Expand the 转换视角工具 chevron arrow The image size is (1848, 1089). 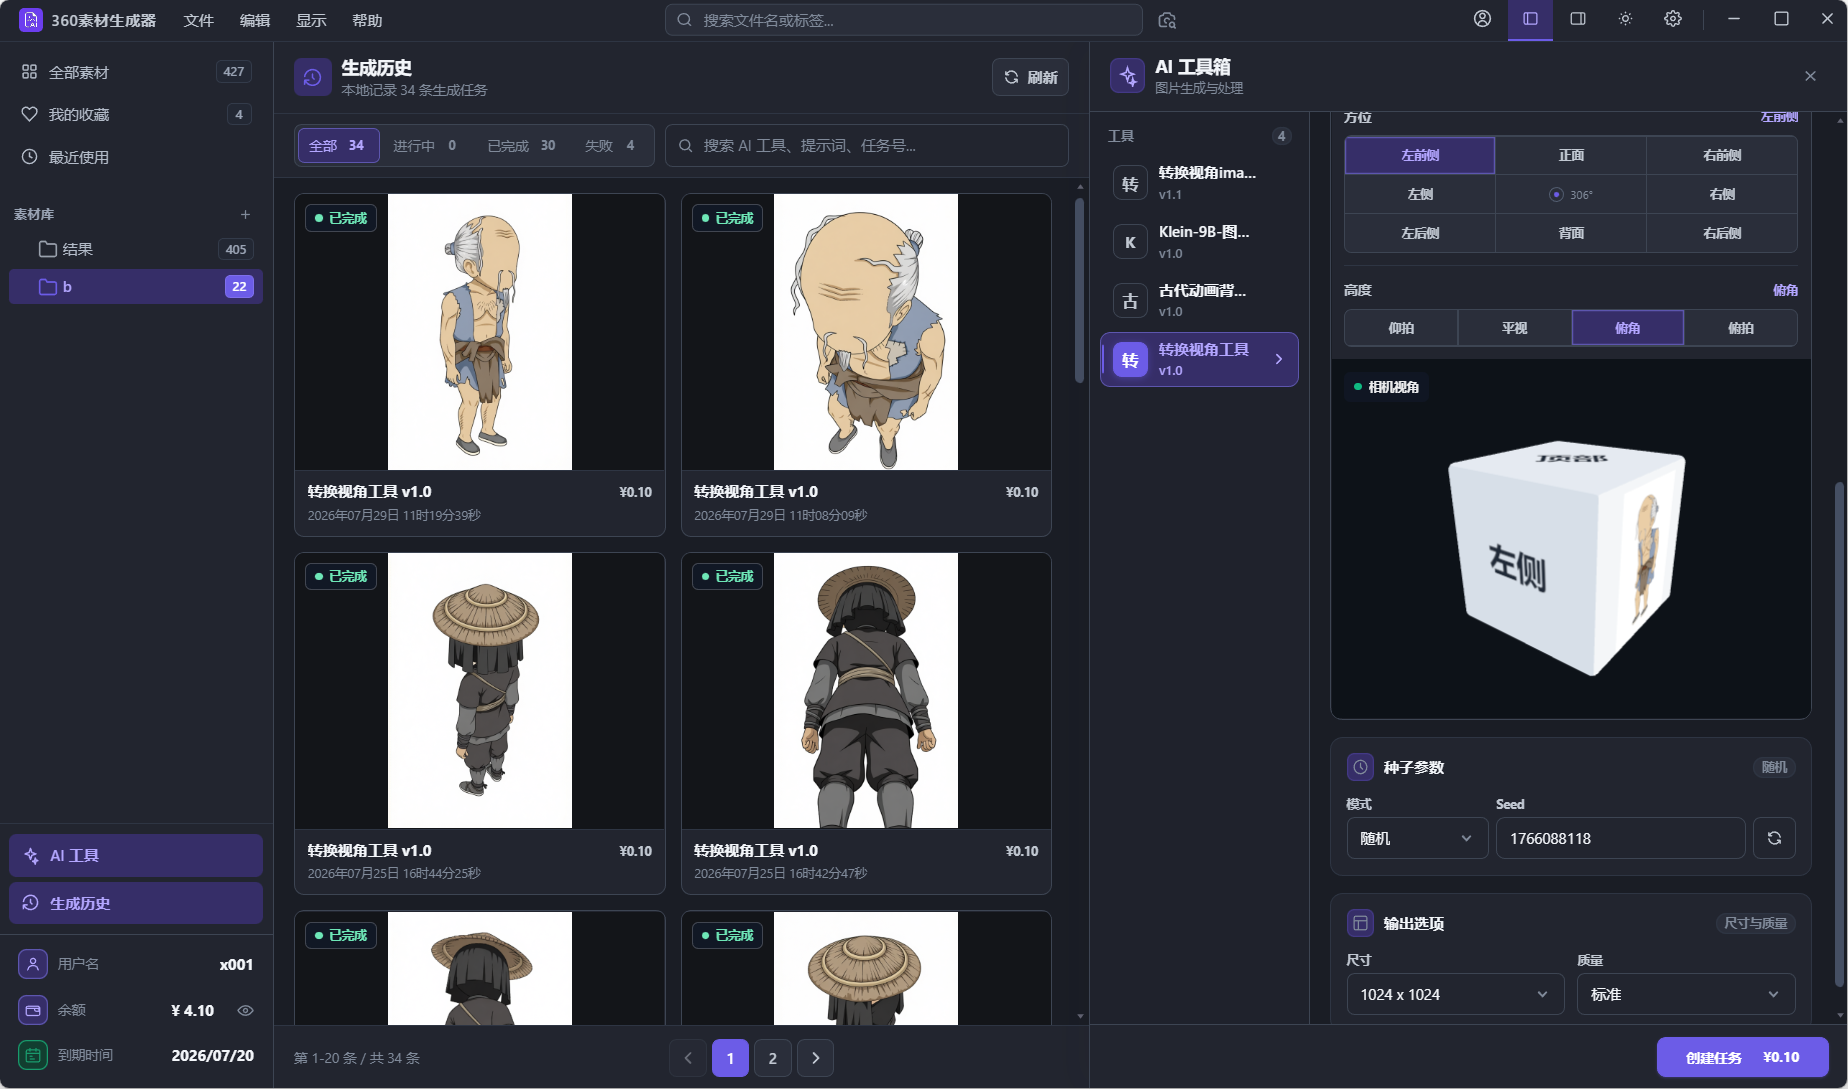[x=1279, y=359]
